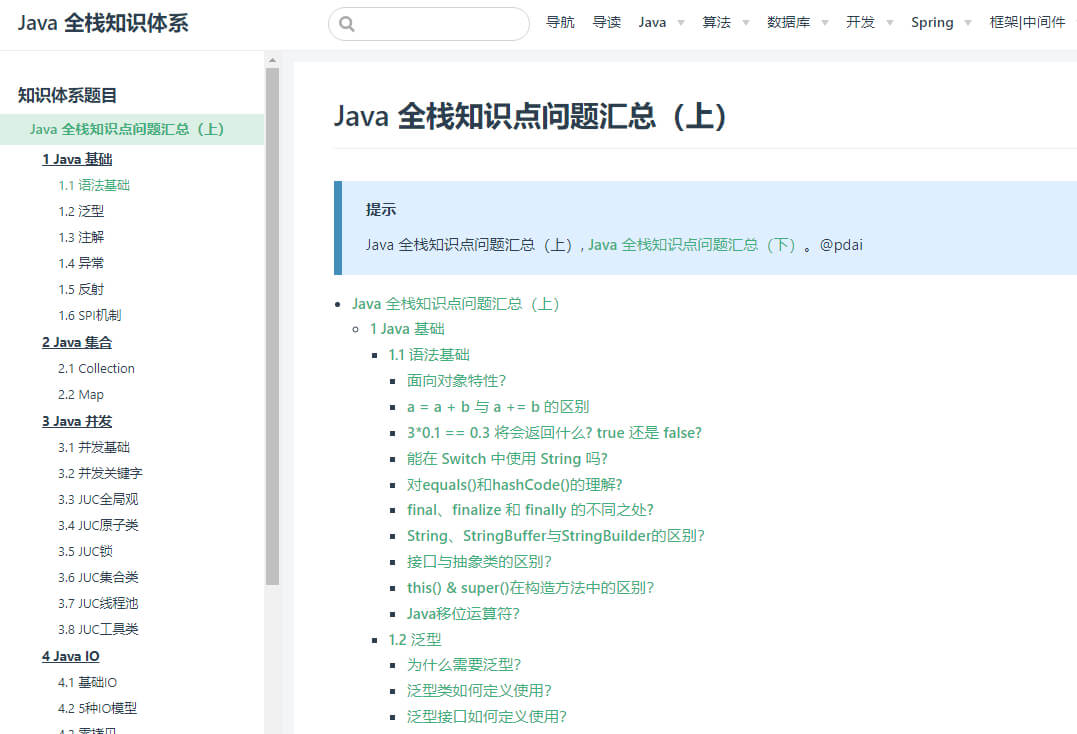Click the search magnifier icon
The width and height of the screenshot is (1077, 734).
point(347,24)
